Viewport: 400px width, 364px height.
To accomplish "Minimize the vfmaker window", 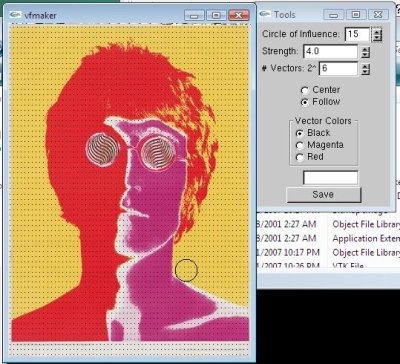I will 194,15.
